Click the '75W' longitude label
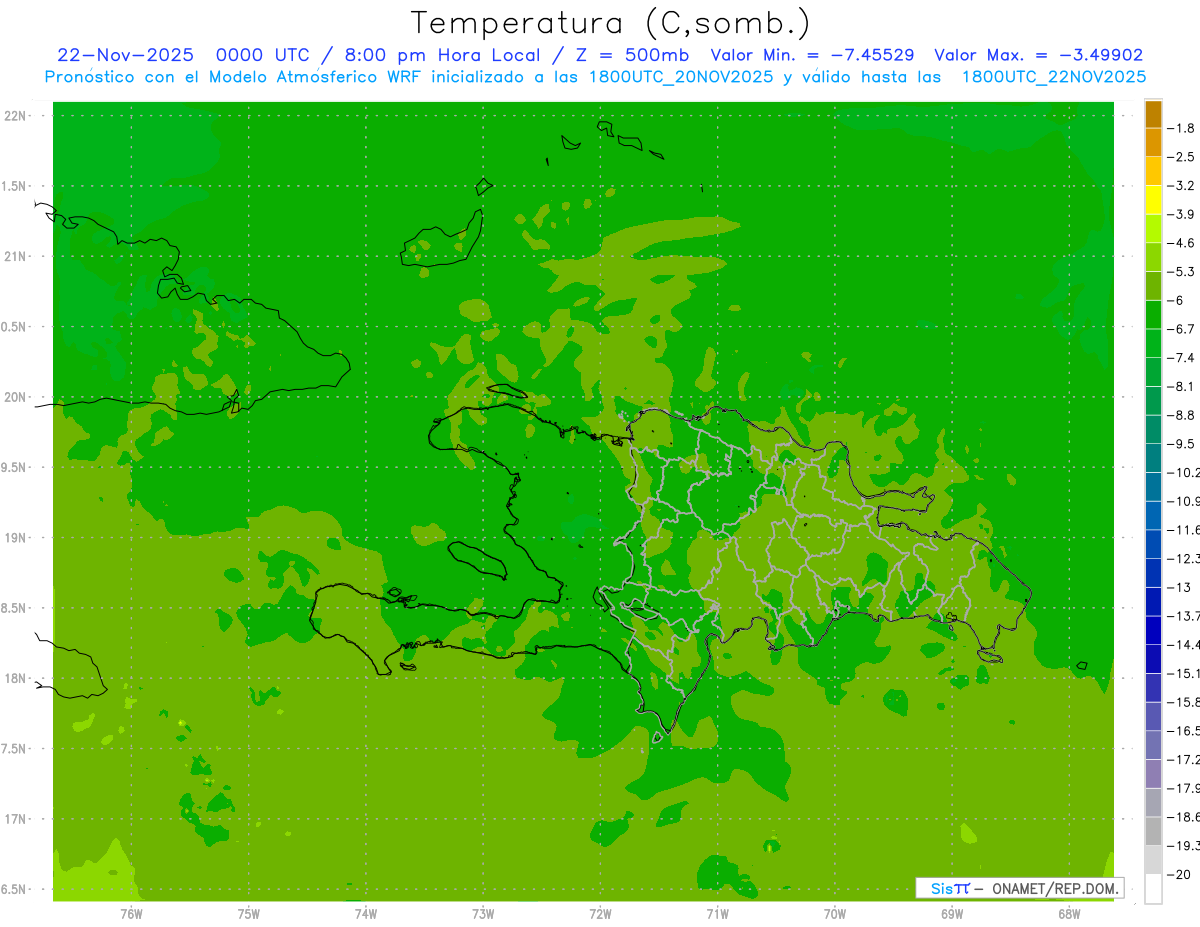 (249, 913)
